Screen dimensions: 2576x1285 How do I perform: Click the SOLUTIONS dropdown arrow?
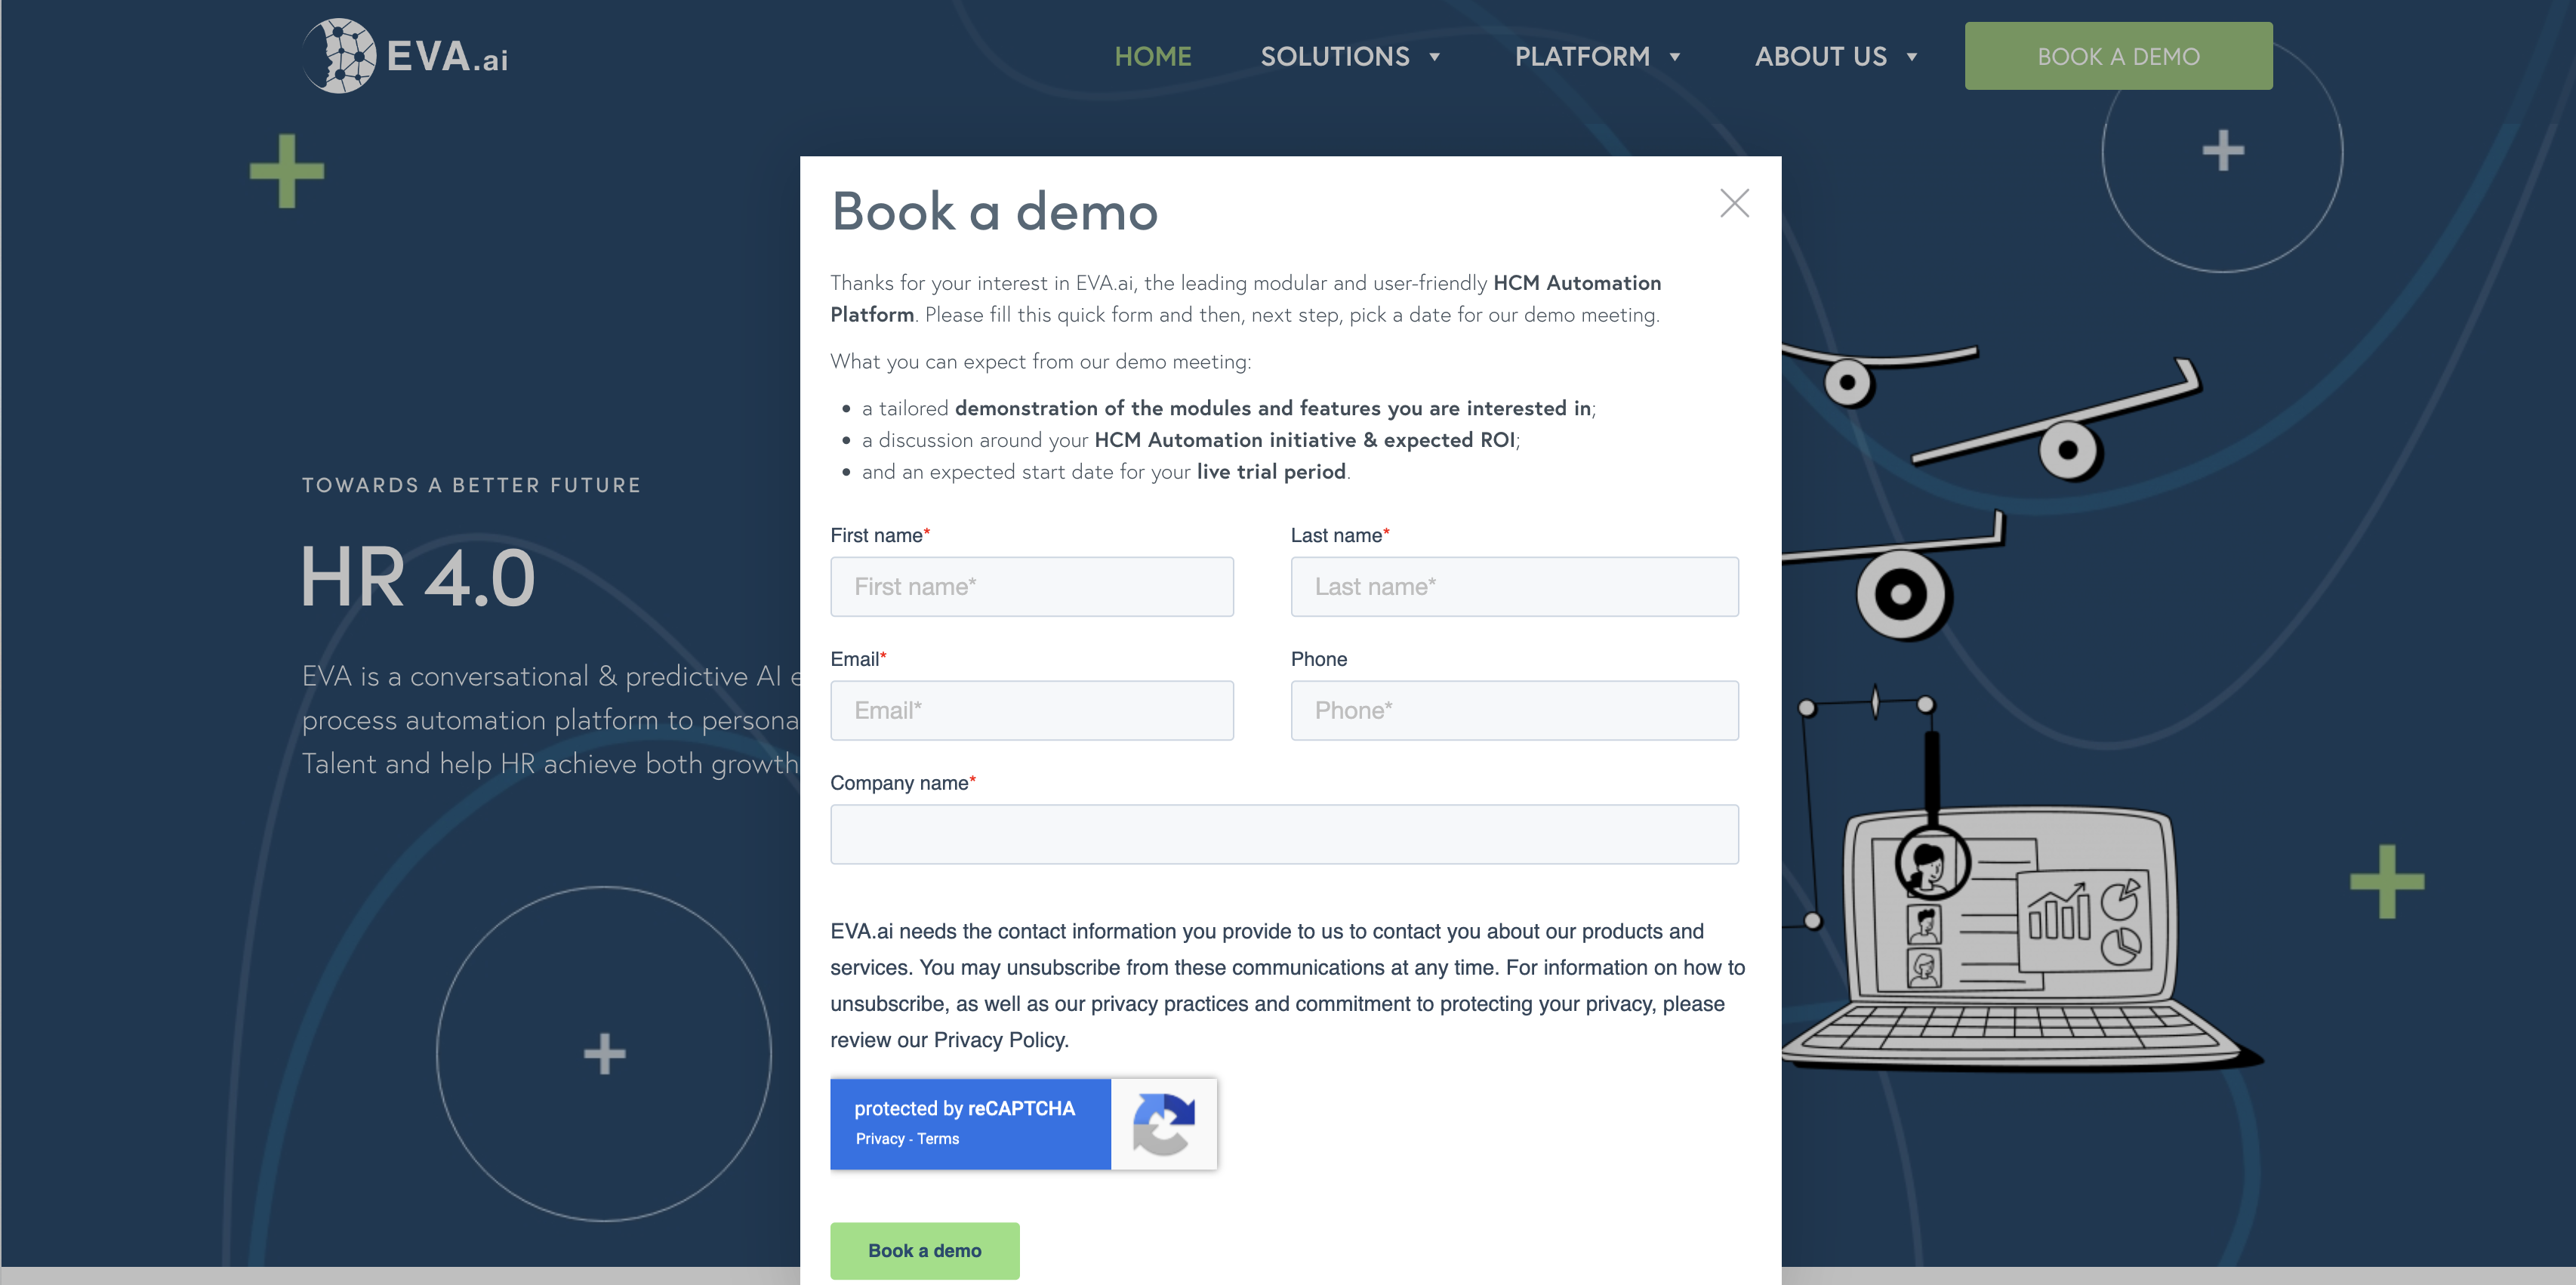pos(1439,56)
